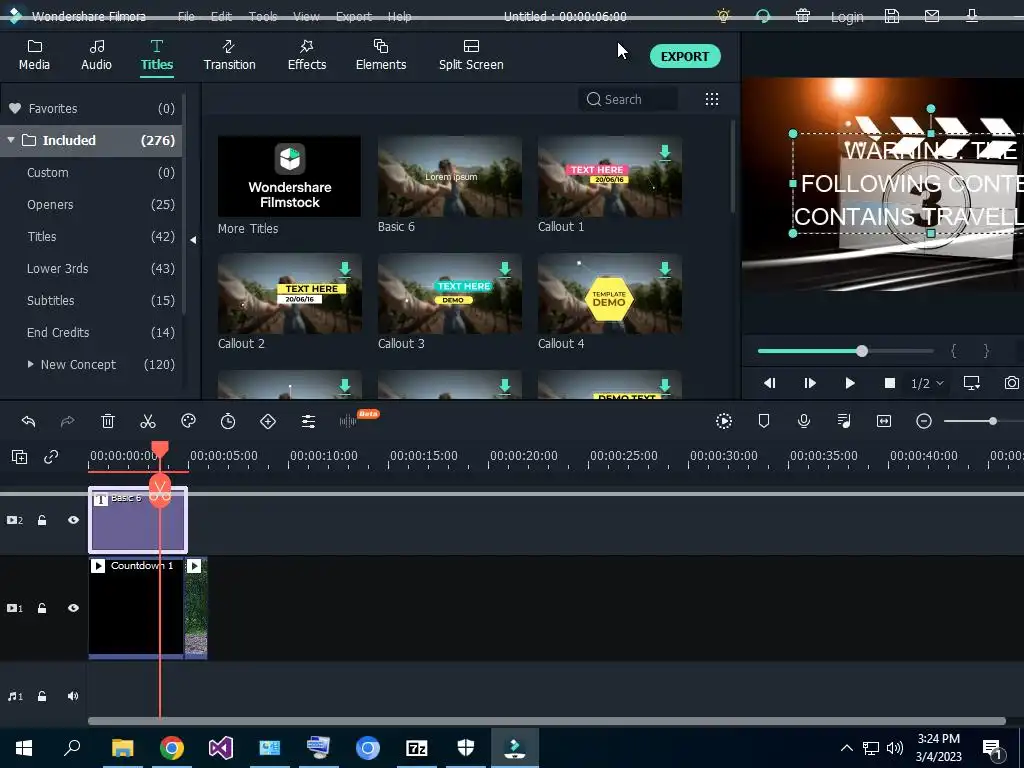Click the redo arrow in timeline toolbar
The width and height of the screenshot is (1024, 768).
click(x=67, y=421)
